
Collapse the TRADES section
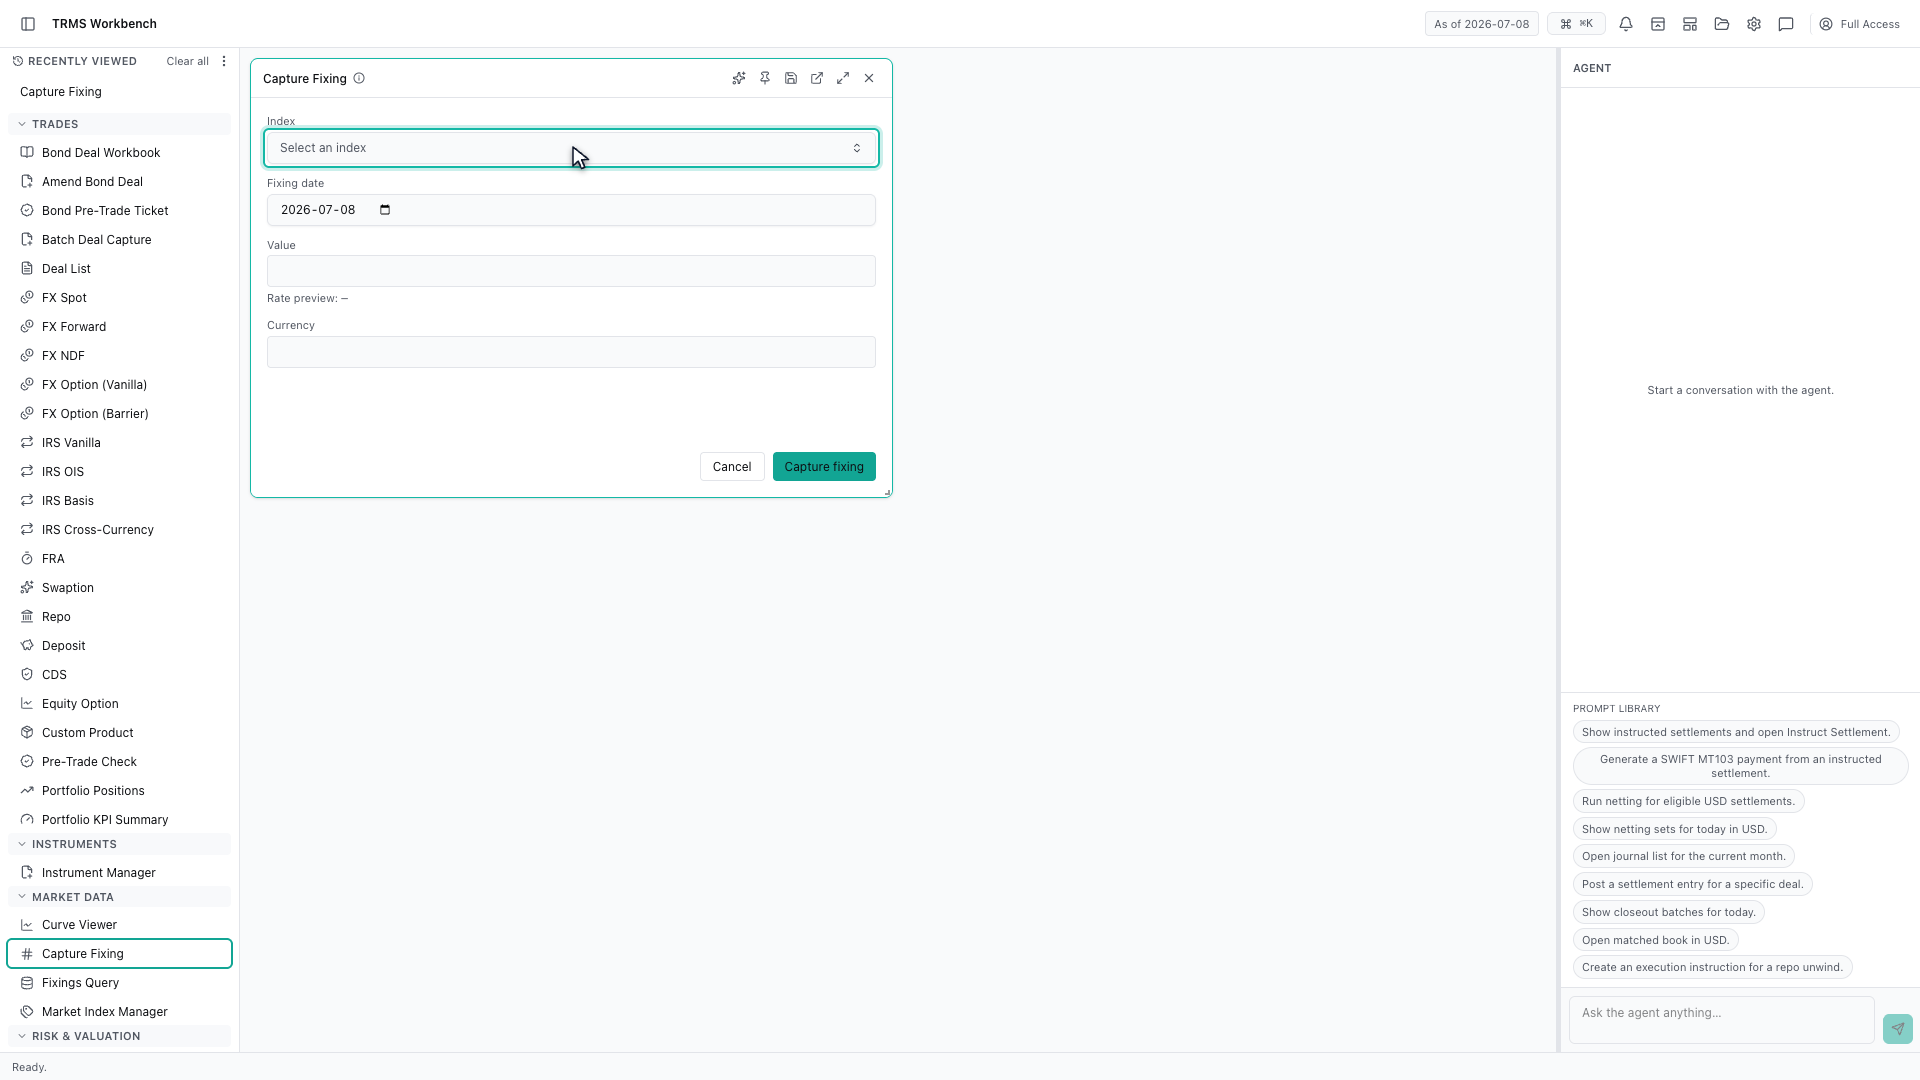point(119,124)
